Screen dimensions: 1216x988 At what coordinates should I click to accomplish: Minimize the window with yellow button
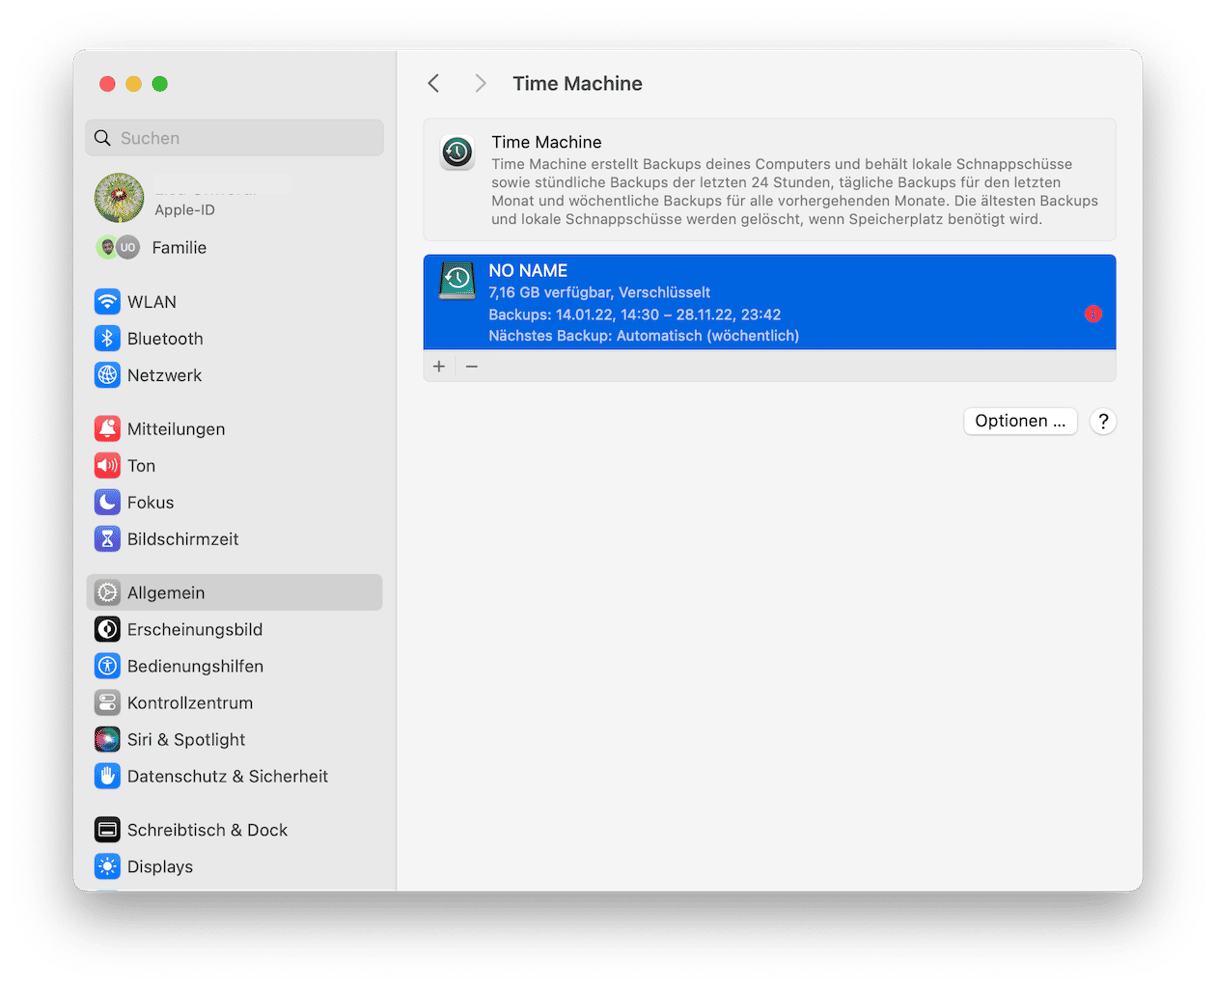[x=134, y=84]
